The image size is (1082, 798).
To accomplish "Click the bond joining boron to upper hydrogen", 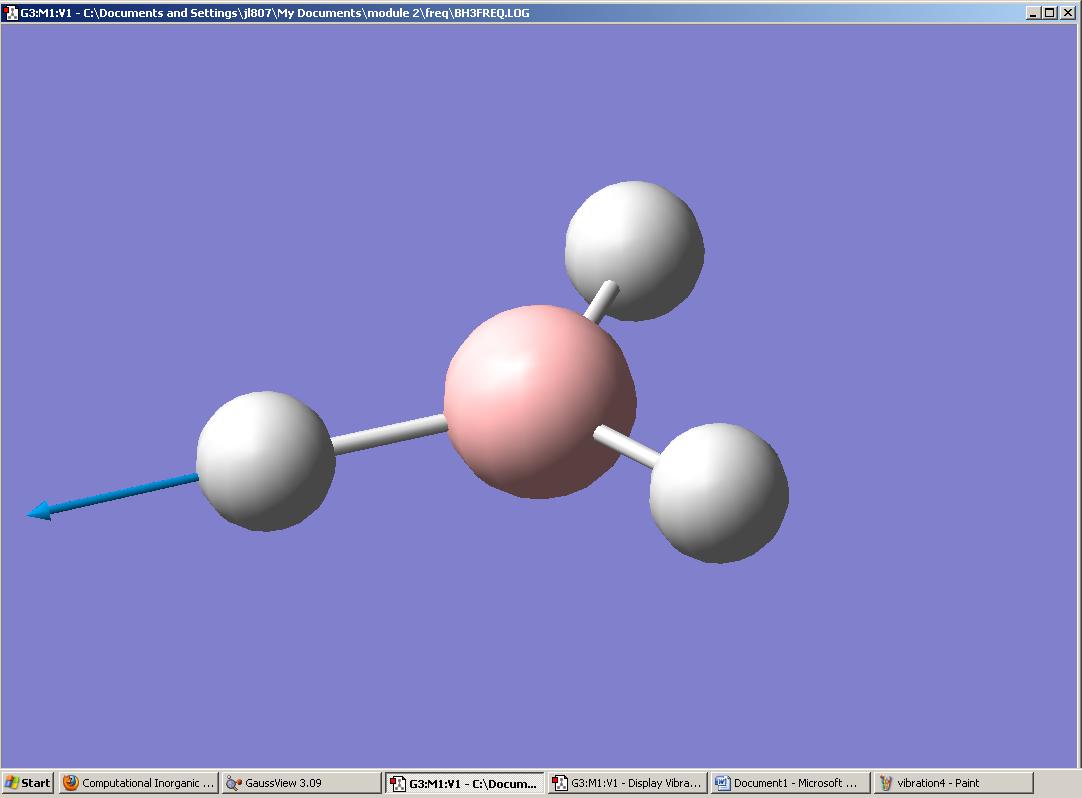I will 603,299.
